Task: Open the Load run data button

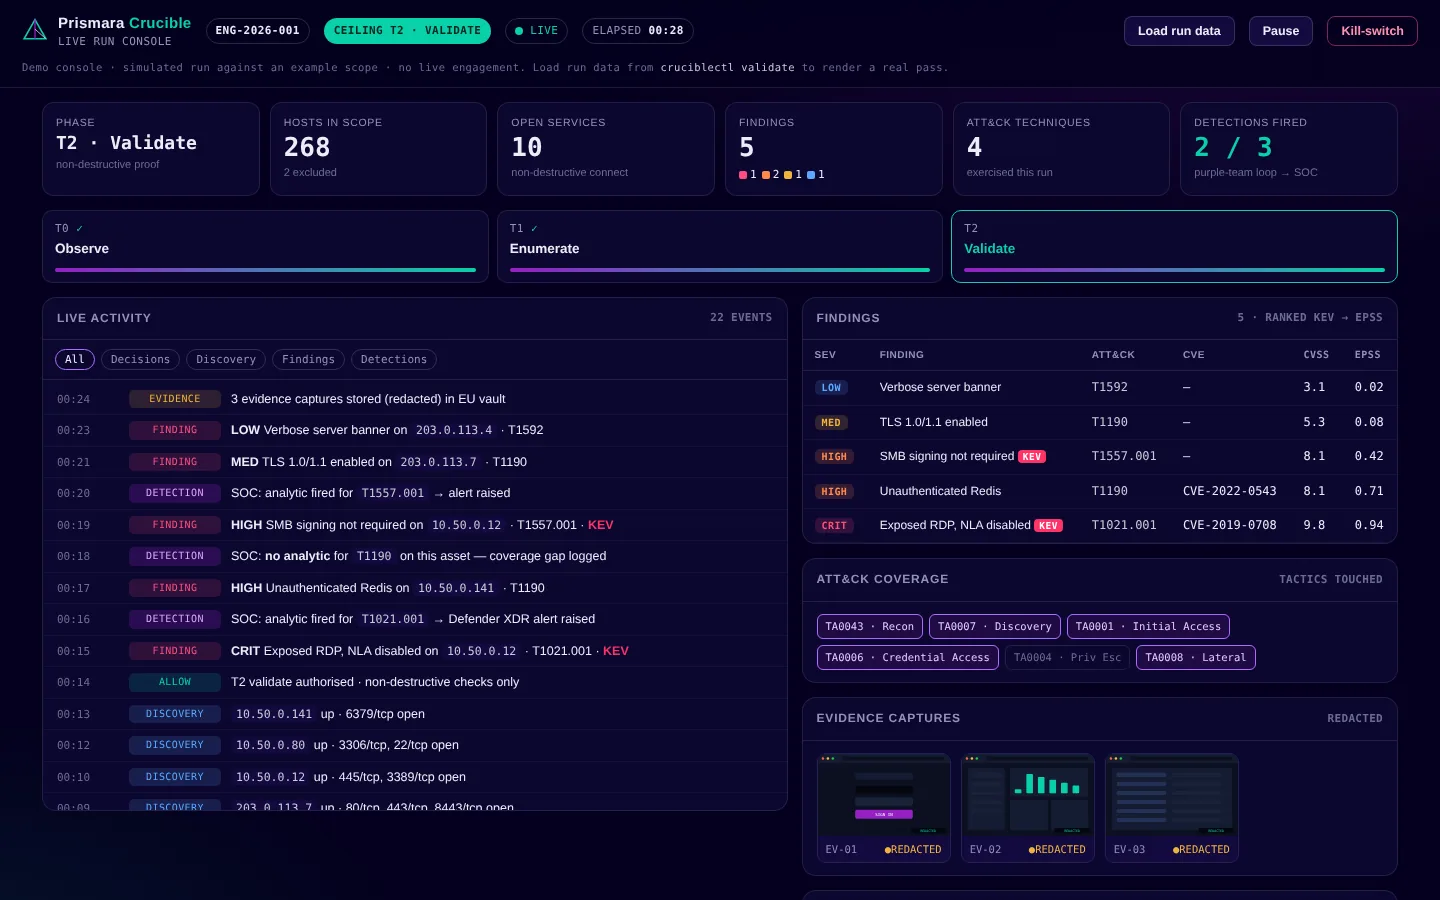Action: [1179, 31]
